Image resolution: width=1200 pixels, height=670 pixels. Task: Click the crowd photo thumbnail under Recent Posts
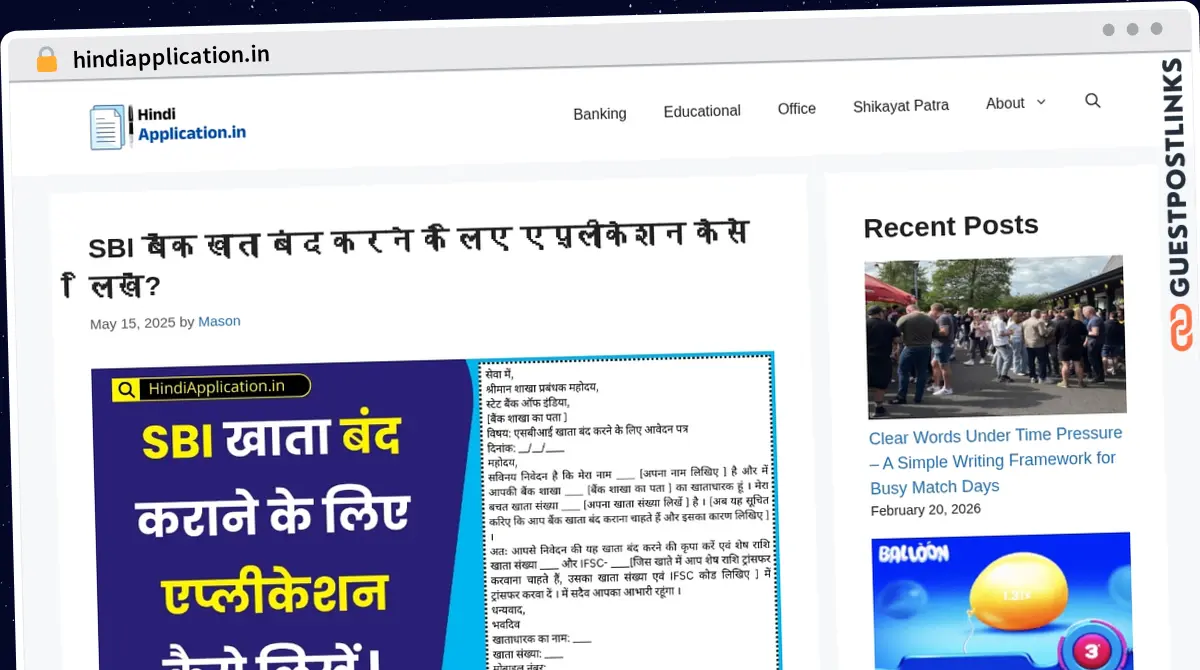pyautogui.click(x=993, y=337)
